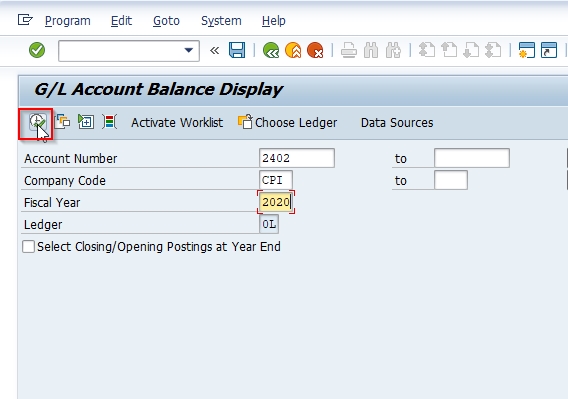Click the Execute clock icon
The image size is (568, 399).
coord(37,122)
